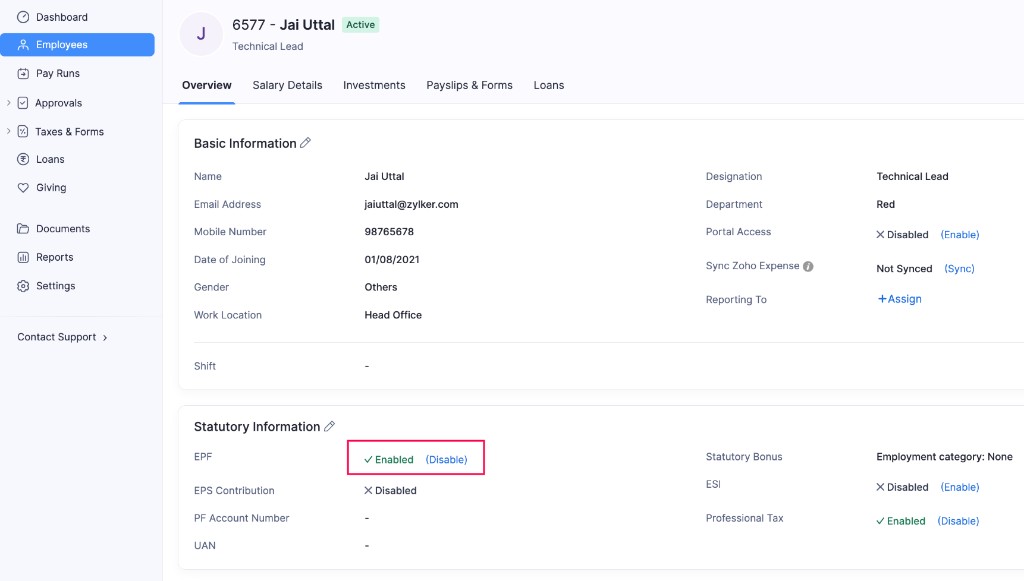Enable Portal Access link

click(960, 234)
